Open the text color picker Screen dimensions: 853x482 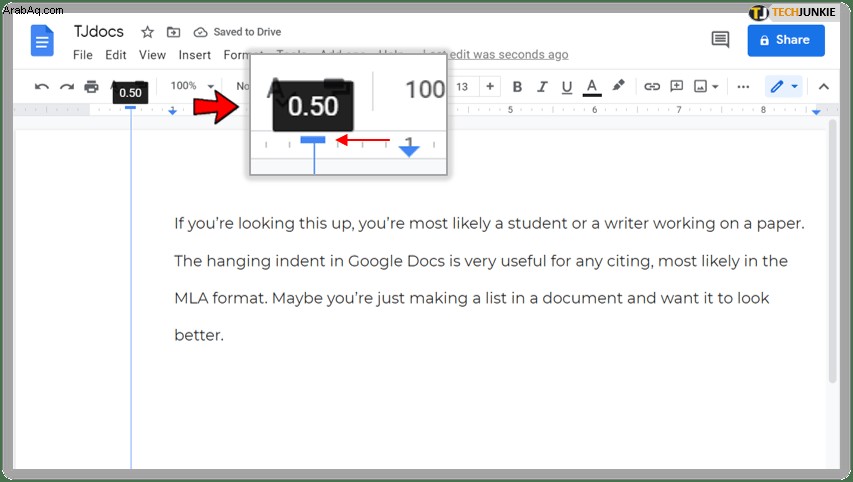pos(592,87)
